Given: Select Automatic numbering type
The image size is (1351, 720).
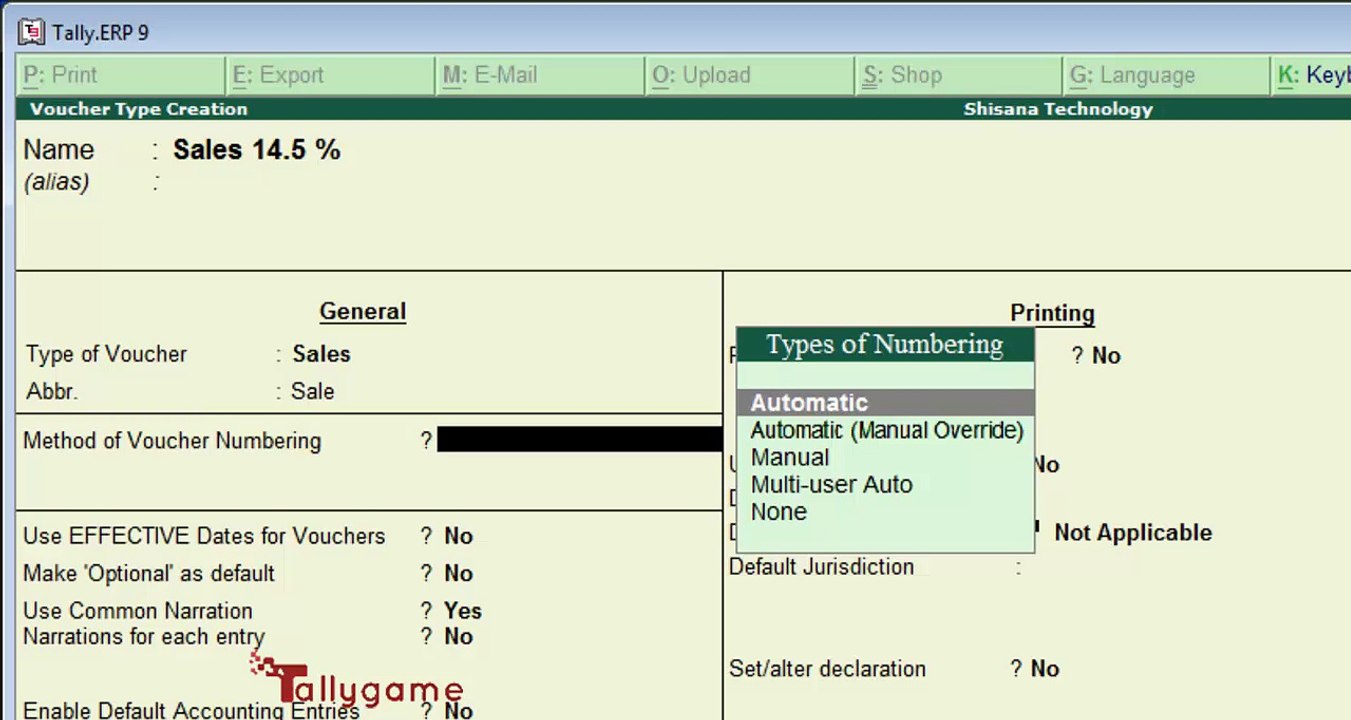Looking at the screenshot, I should coord(885,403).
